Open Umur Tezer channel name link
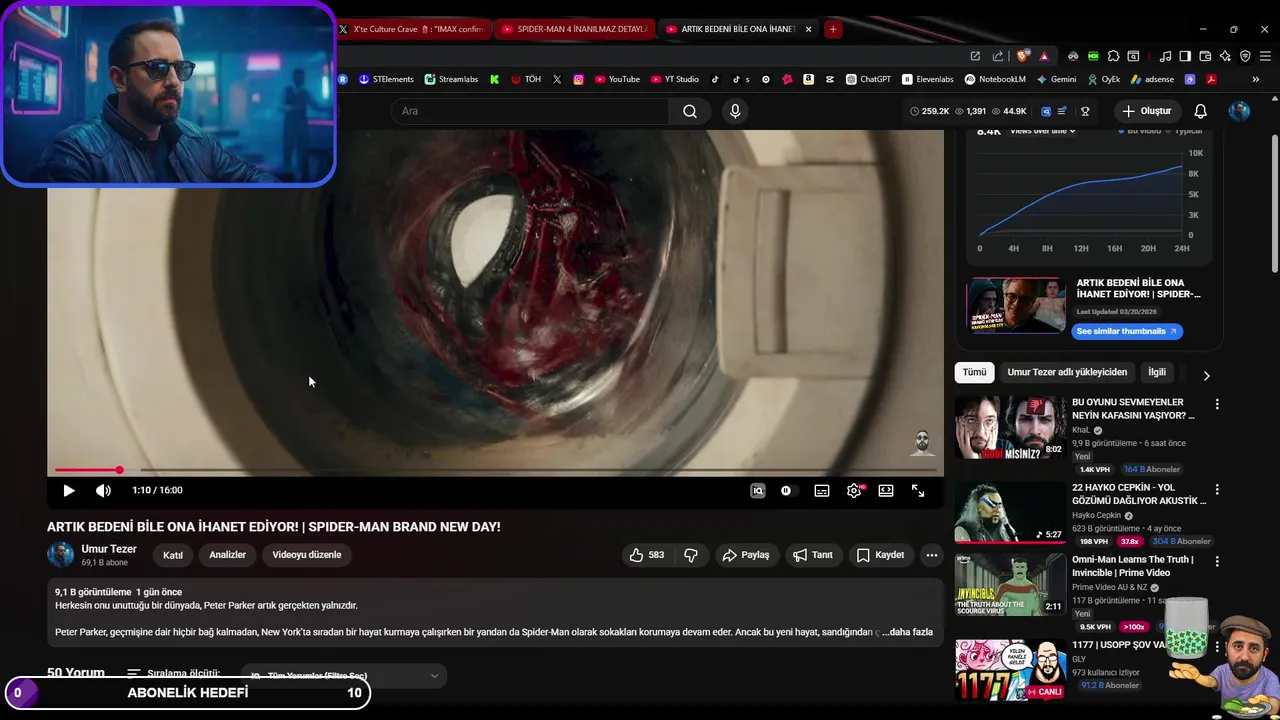 coord(109,549)
